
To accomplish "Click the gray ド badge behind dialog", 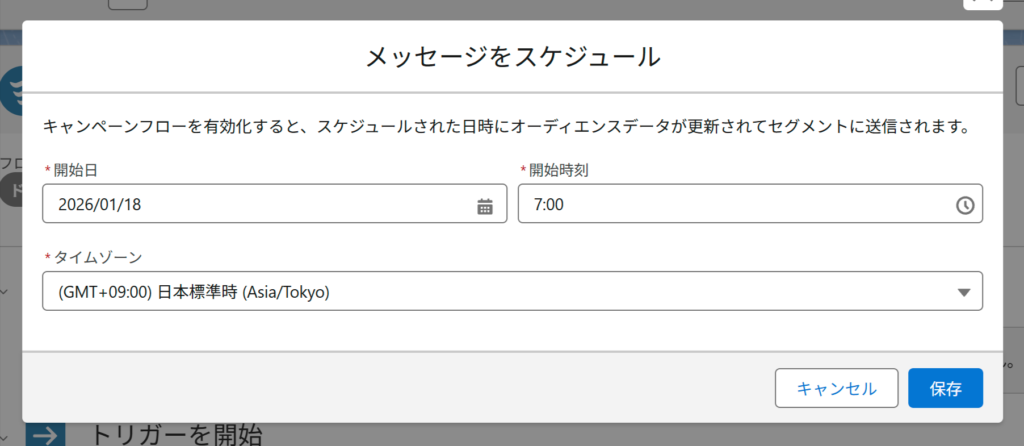I will (x=10, y=191).
